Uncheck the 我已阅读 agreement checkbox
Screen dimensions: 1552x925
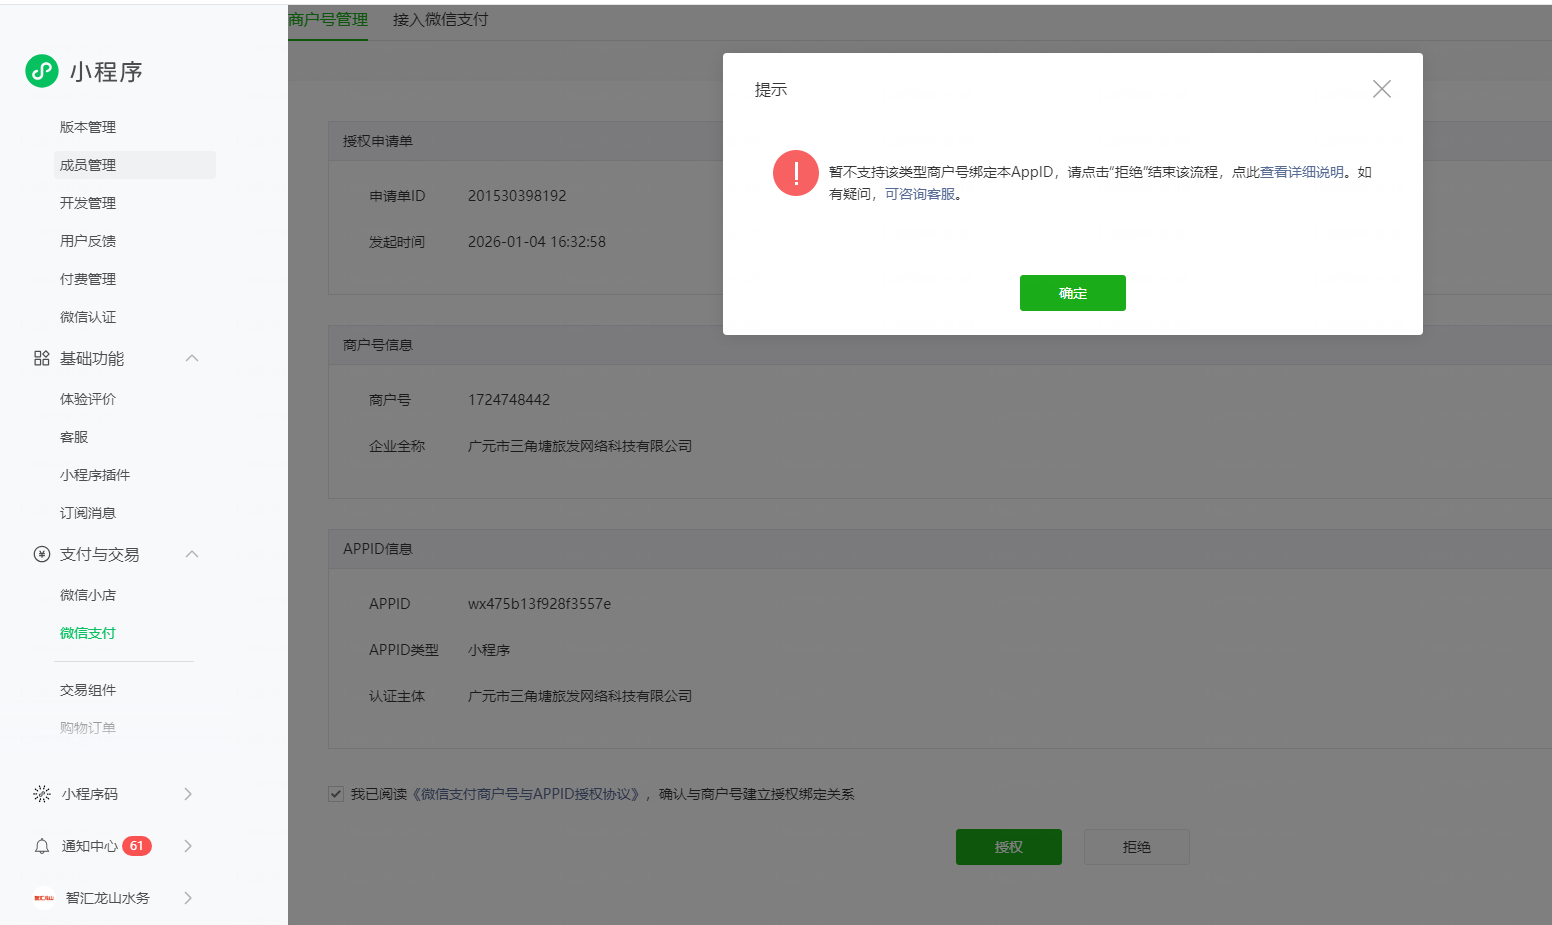point(336,794)
